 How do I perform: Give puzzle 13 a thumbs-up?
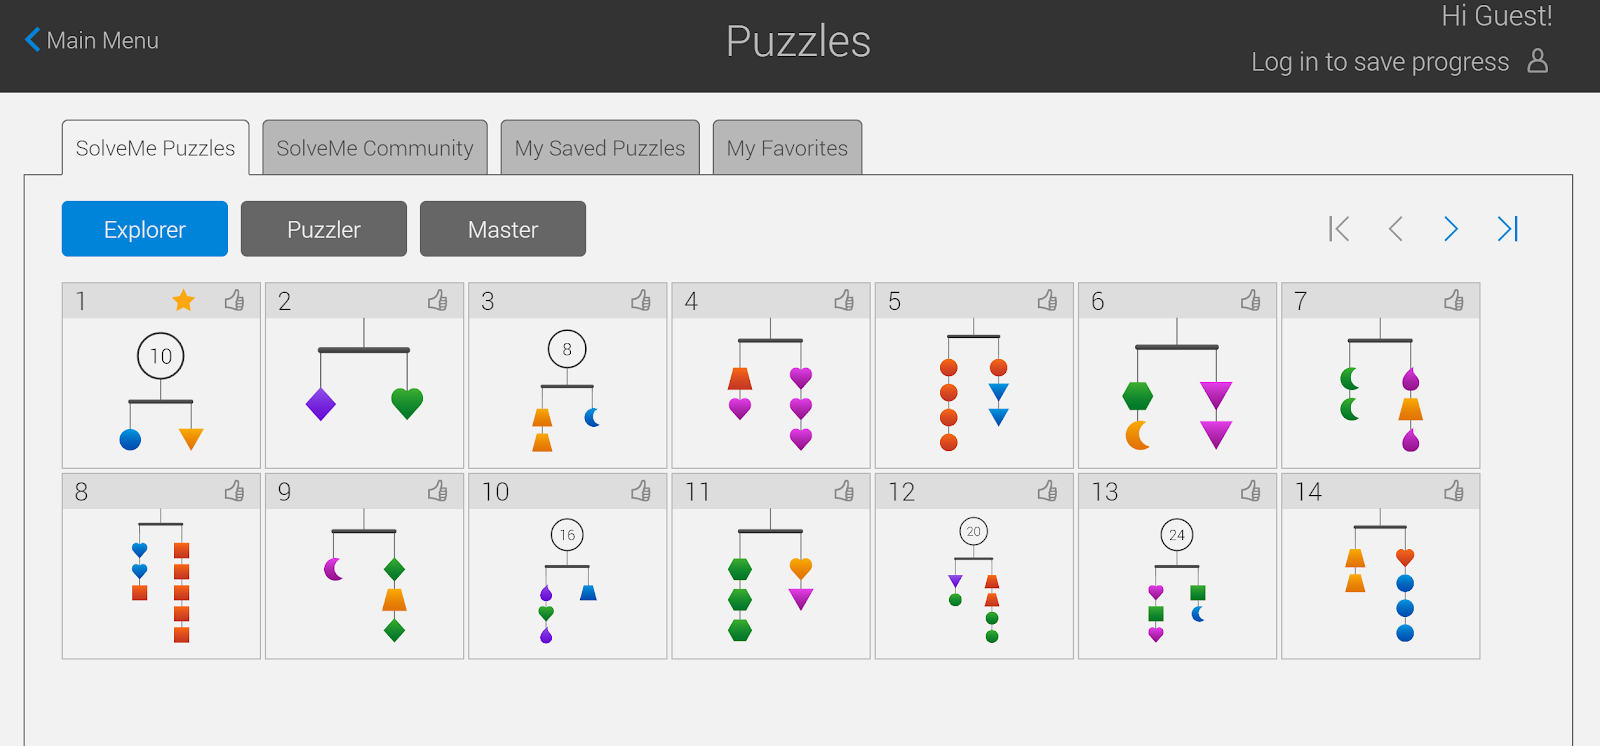click(1250, 491)
